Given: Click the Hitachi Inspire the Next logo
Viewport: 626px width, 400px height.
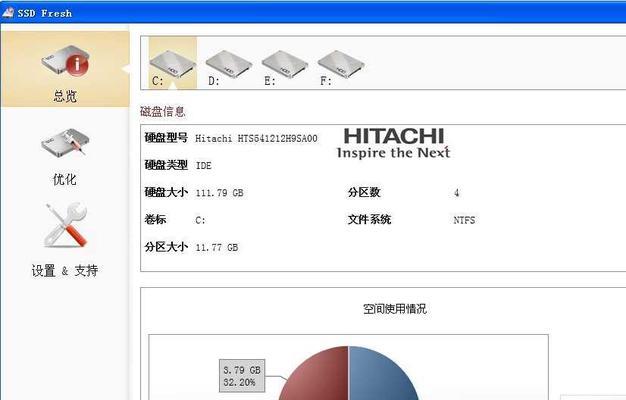Looking at the screenshot, I should 393,143.
